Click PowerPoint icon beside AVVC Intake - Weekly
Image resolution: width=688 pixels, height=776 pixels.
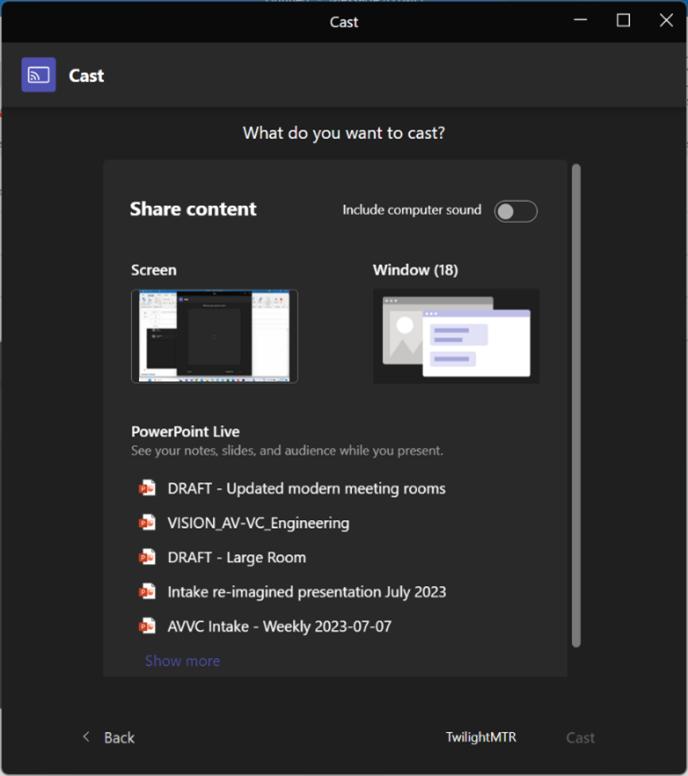tap(148, 626)
